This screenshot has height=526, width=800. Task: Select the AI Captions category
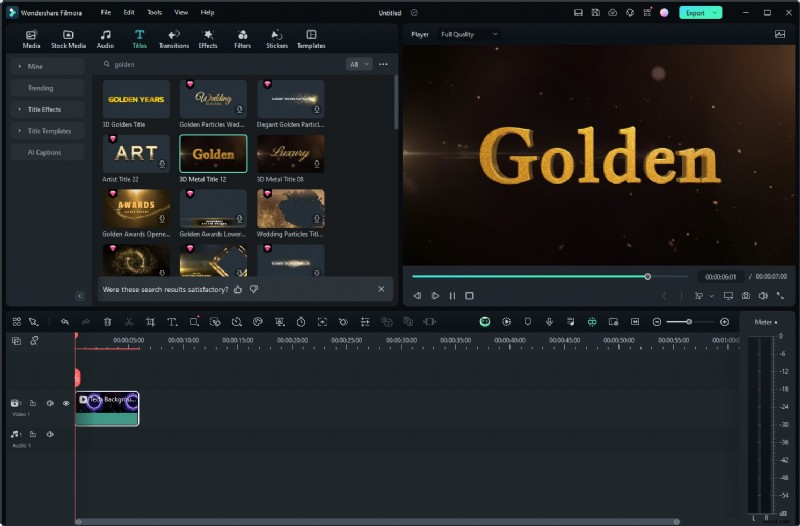[x=47, y=152]
